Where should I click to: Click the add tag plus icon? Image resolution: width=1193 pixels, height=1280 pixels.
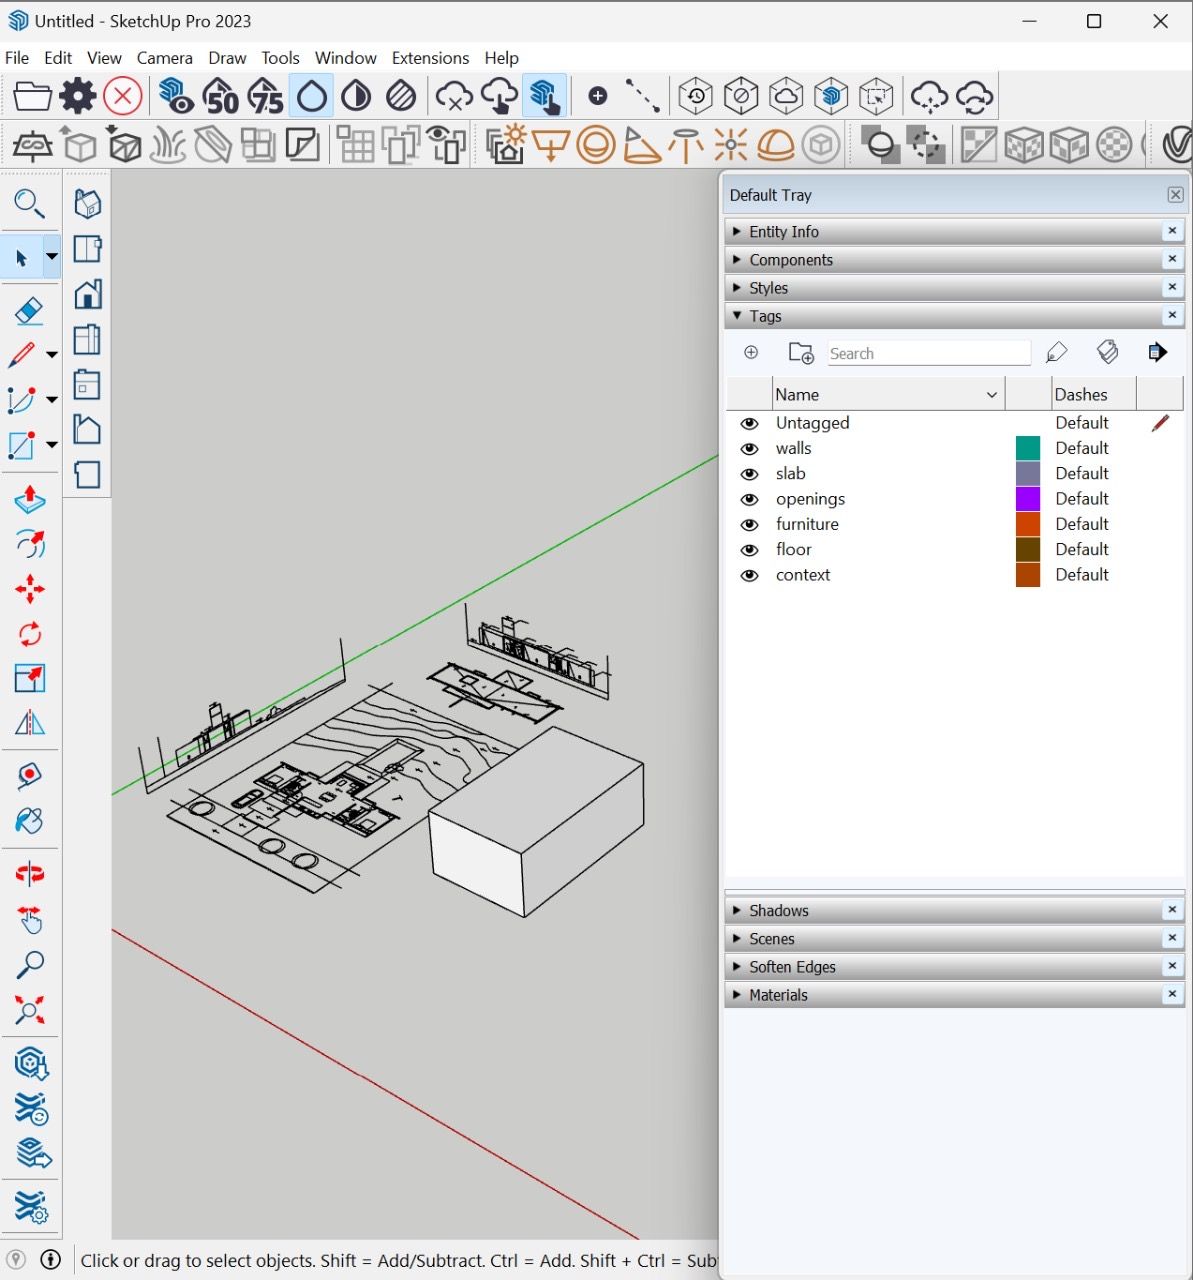(751, 352)
